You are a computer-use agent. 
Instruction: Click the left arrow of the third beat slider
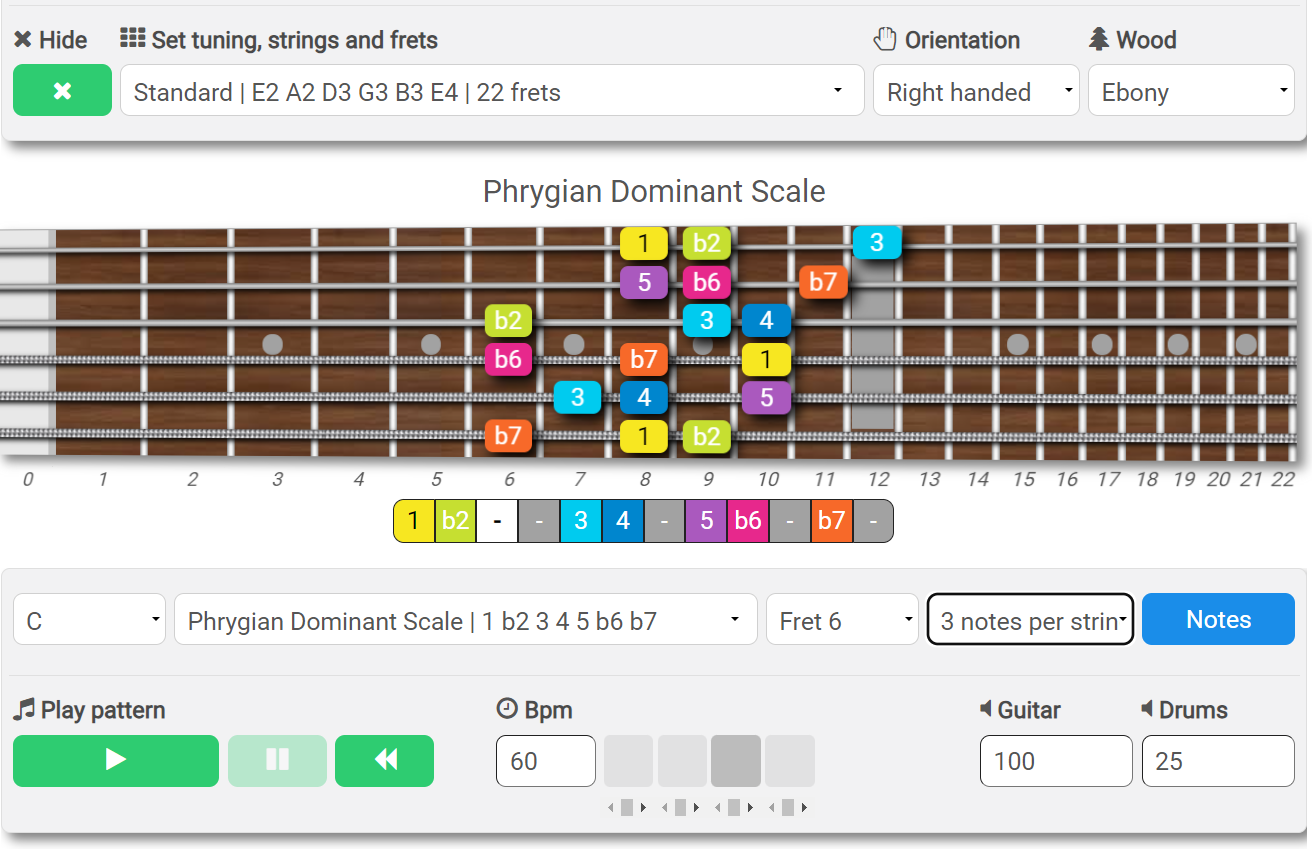719,807
